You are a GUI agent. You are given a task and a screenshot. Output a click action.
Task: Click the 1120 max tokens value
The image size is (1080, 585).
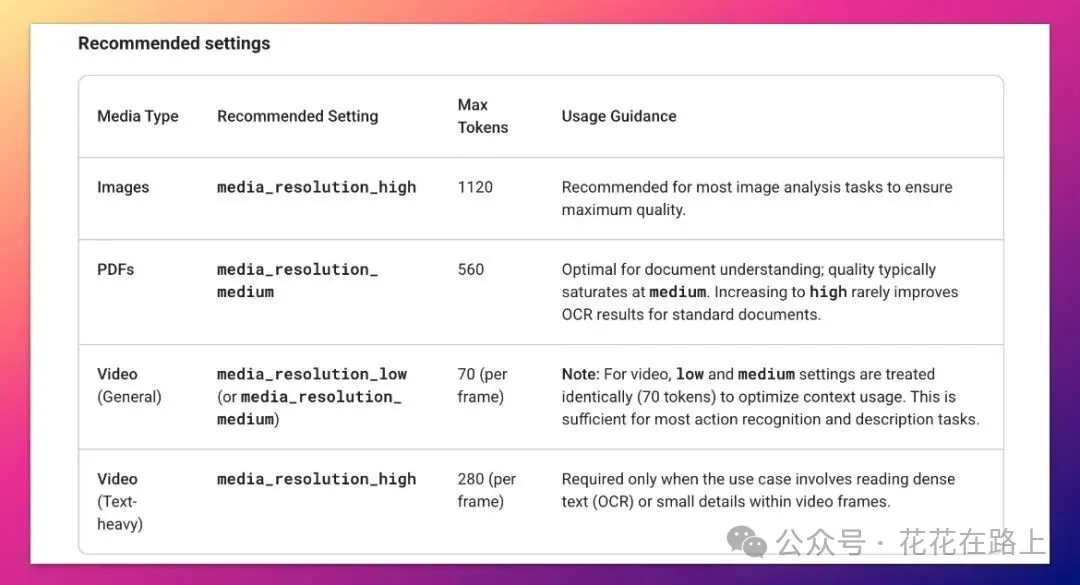475,187
